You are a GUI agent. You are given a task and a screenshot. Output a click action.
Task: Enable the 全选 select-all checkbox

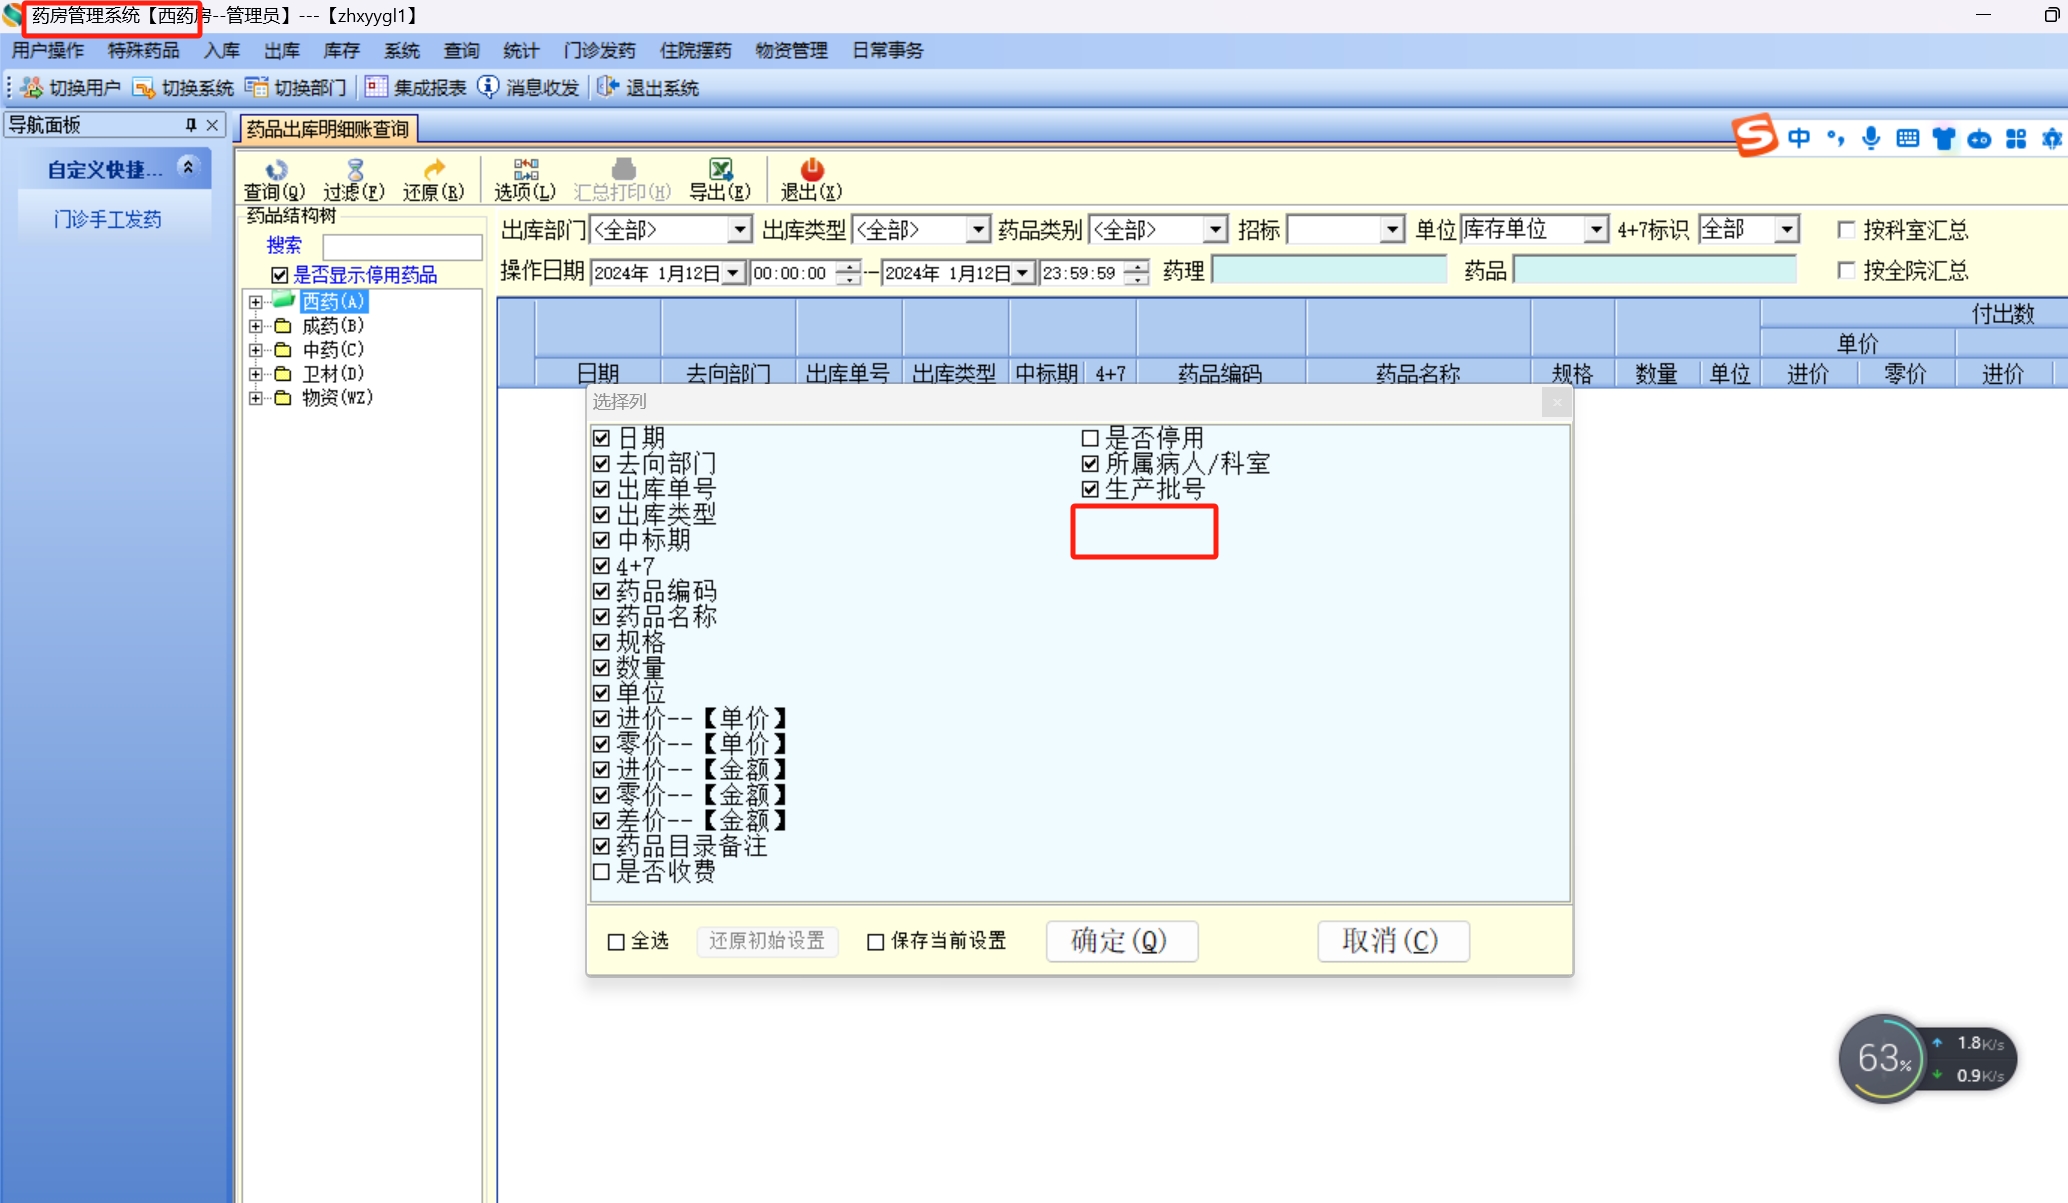click(616, 941)
